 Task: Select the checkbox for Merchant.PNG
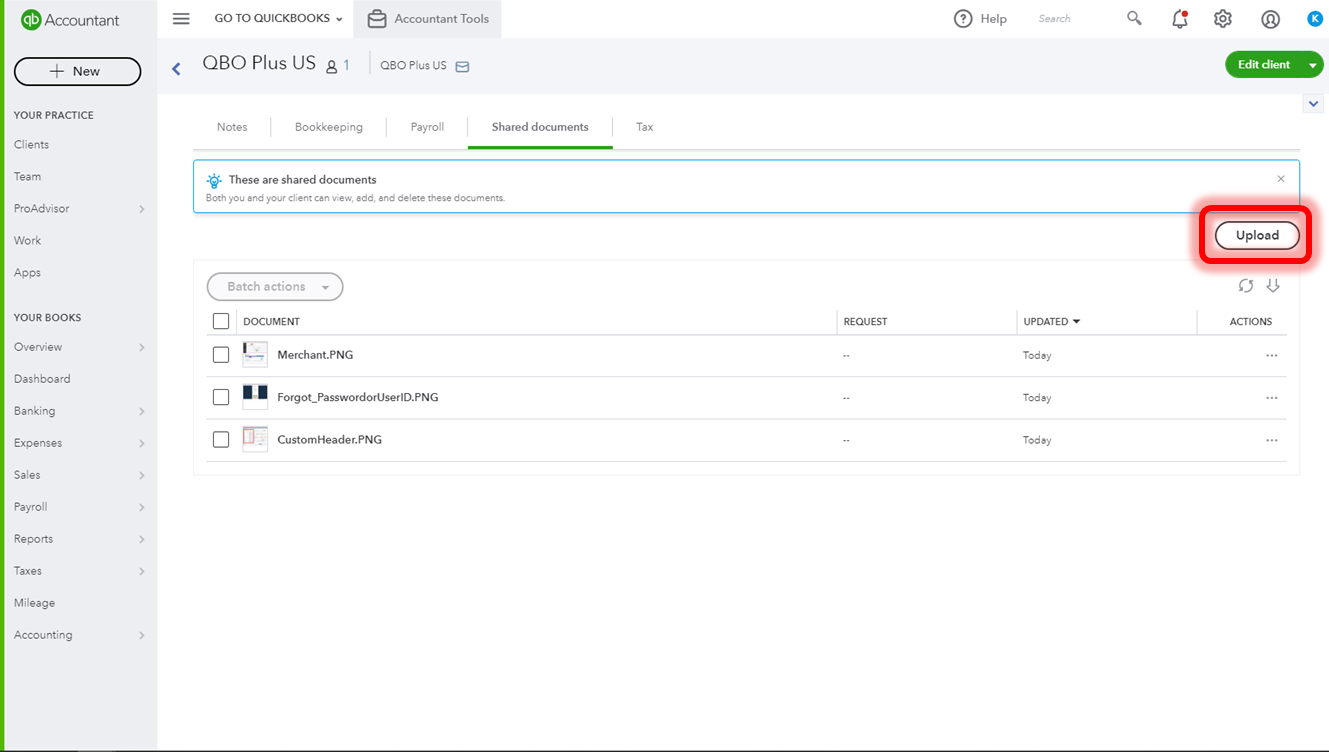(220, 355)
